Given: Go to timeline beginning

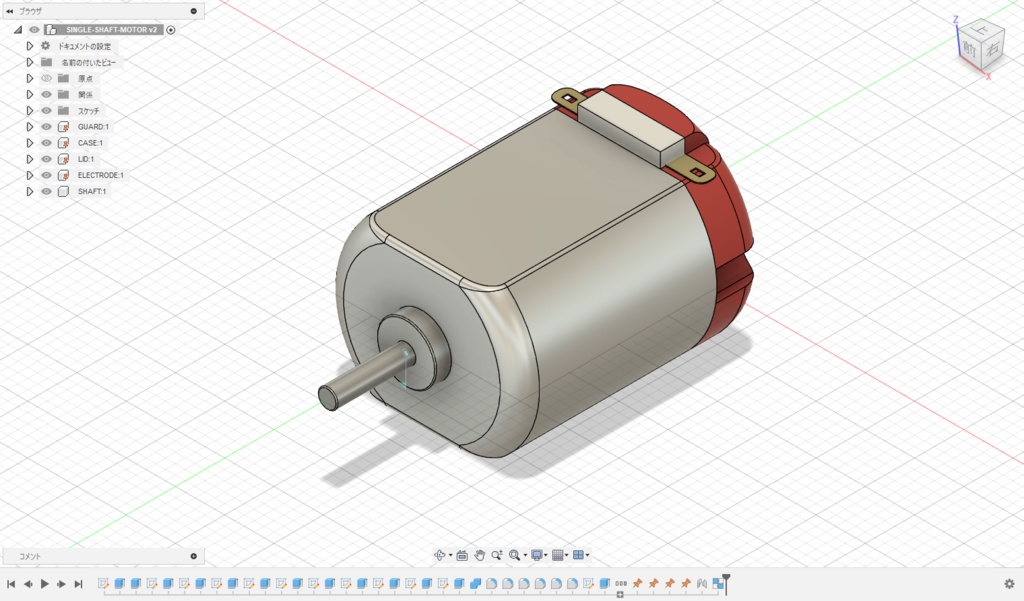Looking at the screenshot, I should coord(11,583).
